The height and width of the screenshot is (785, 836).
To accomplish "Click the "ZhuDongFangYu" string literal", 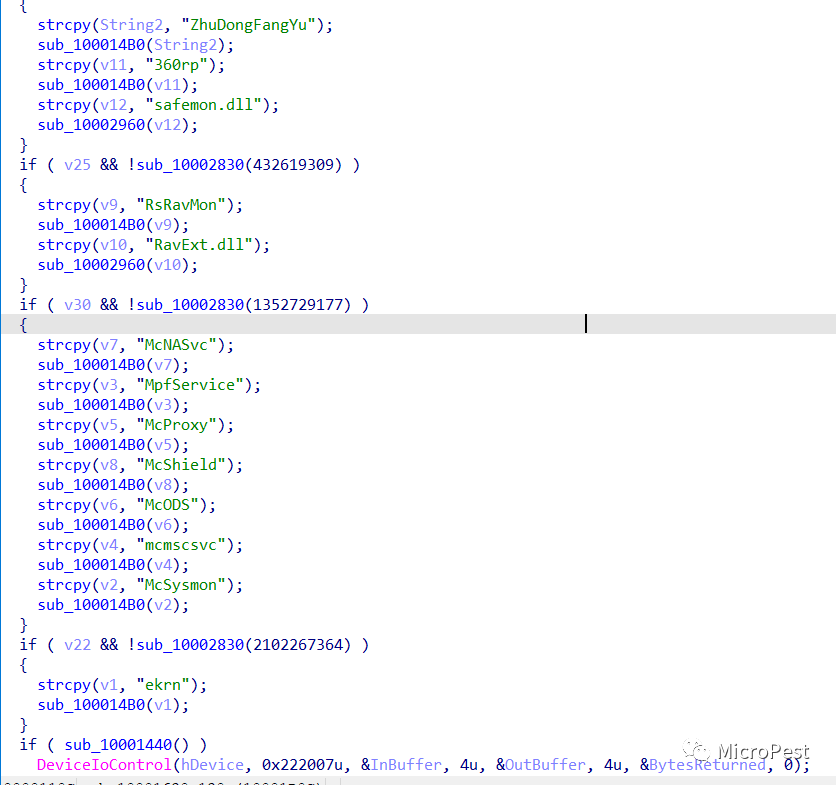I will (249, 25).
